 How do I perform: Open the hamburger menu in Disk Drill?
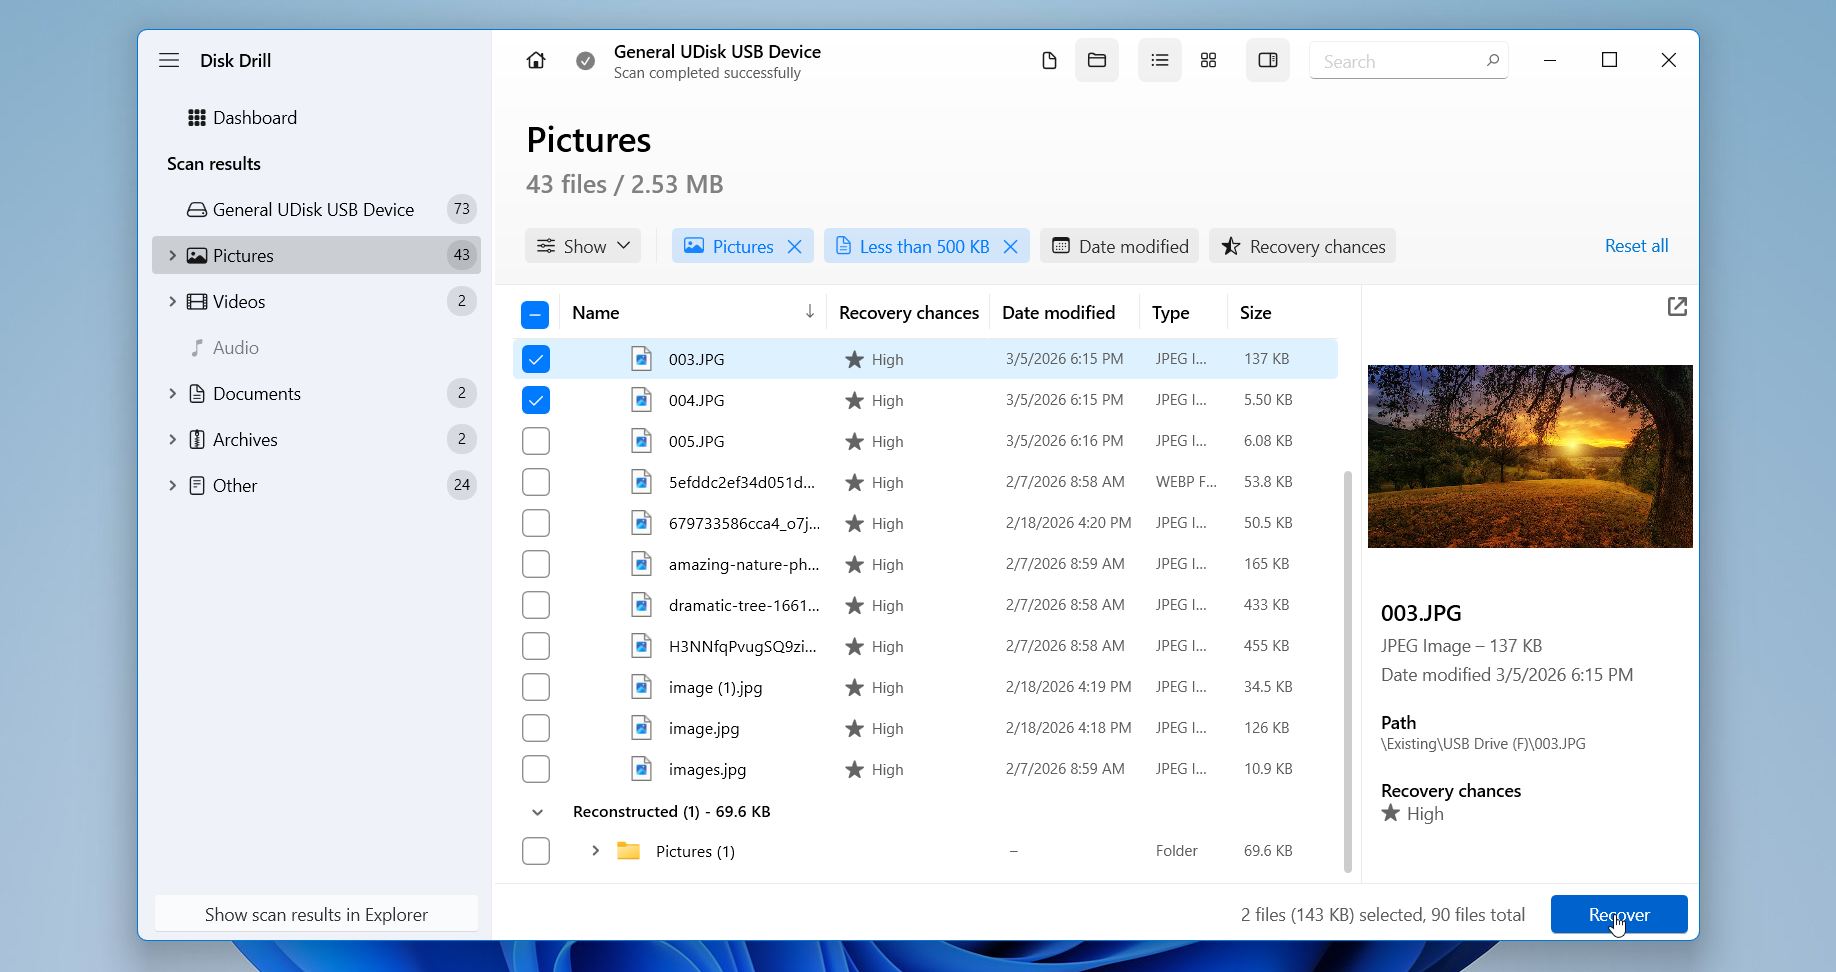click(x=169, y=60)
